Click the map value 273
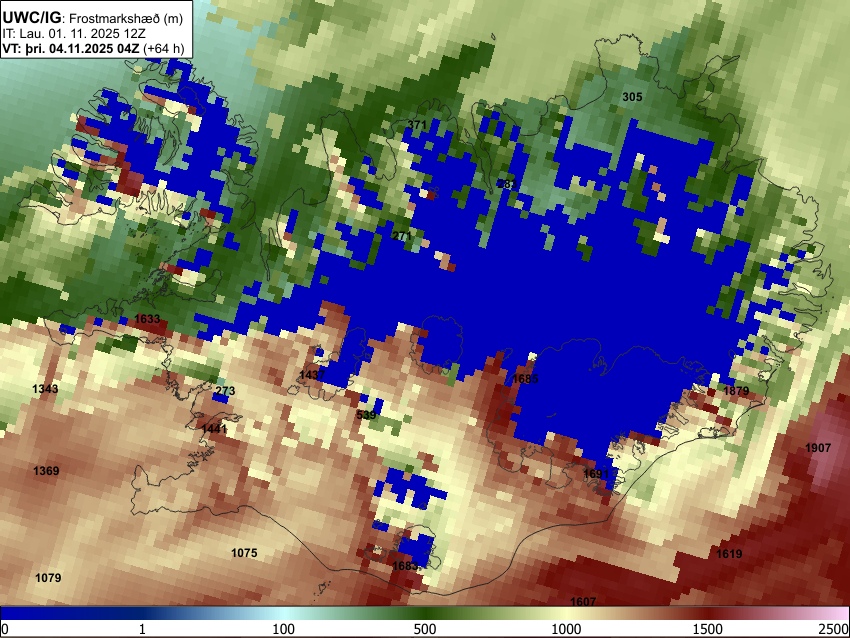The width and height of the screenshot is (850, 638). pos(225,390)
